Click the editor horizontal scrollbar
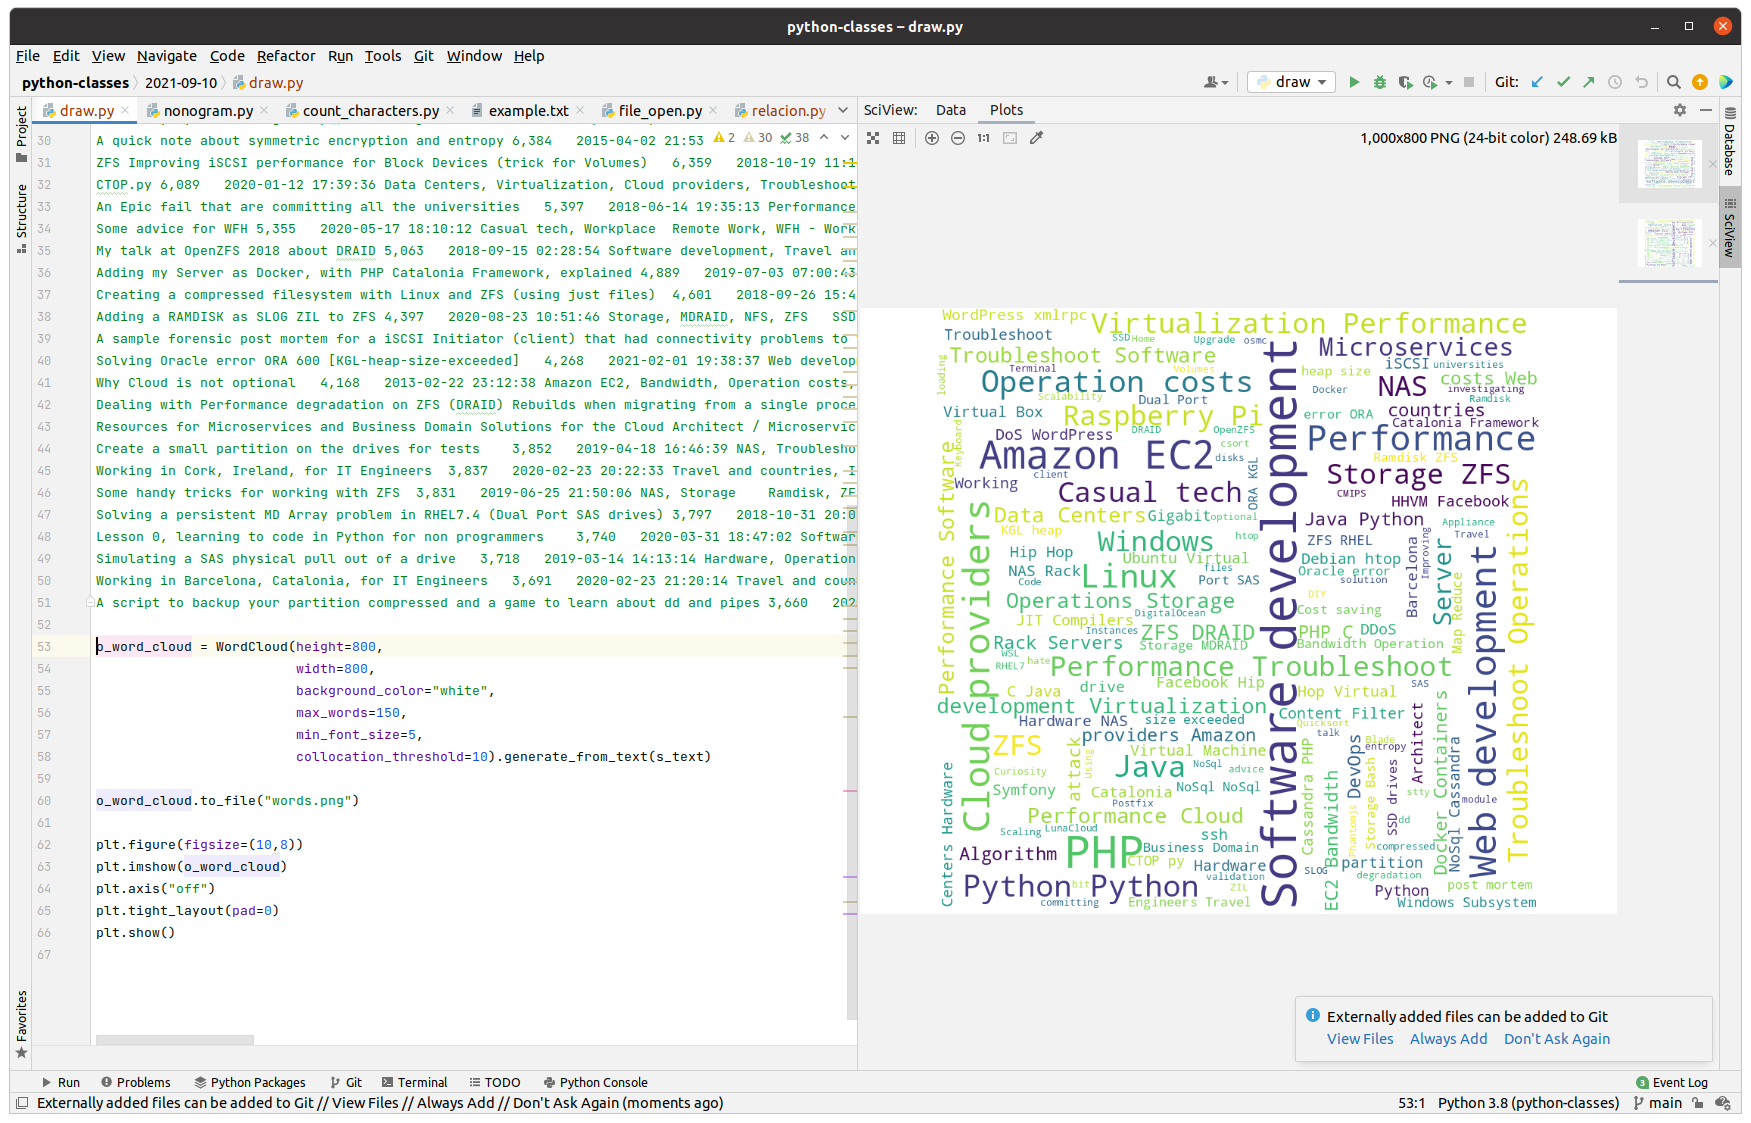This screenshot has width=1751, height=1123. click(174, 1040)
